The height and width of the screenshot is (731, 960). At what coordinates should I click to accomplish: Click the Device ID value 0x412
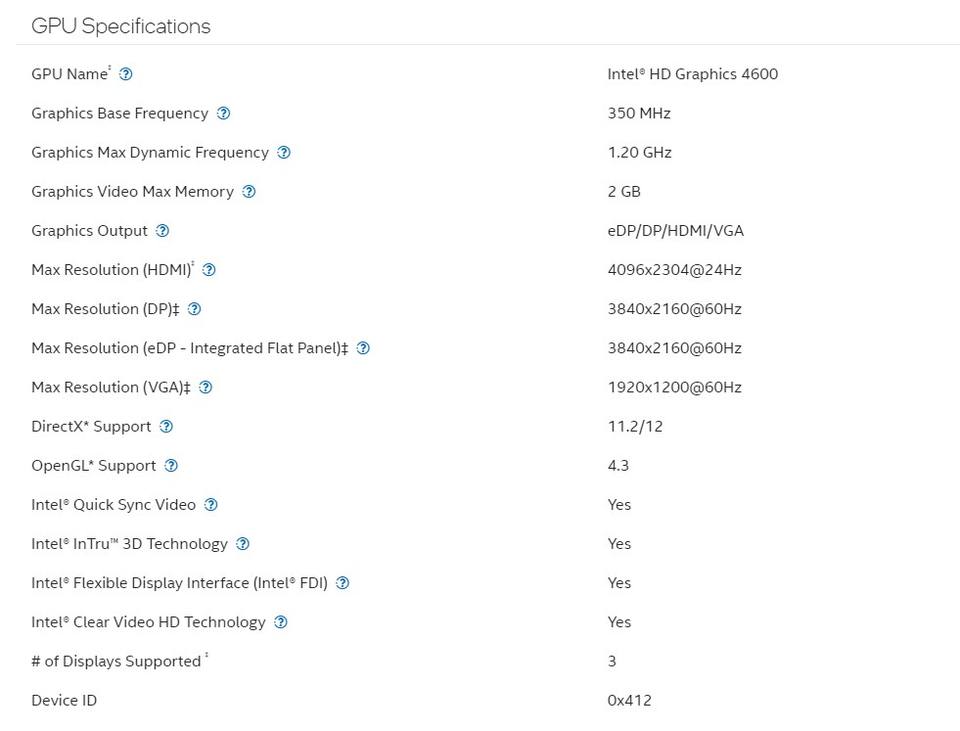[x=629, y=700]
